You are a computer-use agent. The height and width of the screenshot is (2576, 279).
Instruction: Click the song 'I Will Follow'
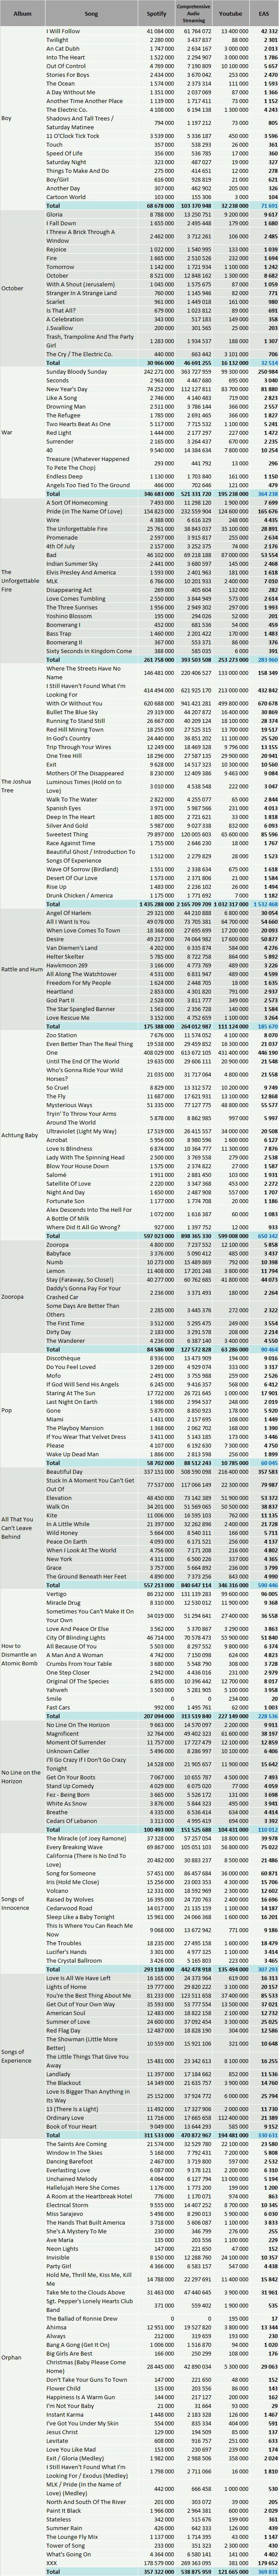point(62,32)
